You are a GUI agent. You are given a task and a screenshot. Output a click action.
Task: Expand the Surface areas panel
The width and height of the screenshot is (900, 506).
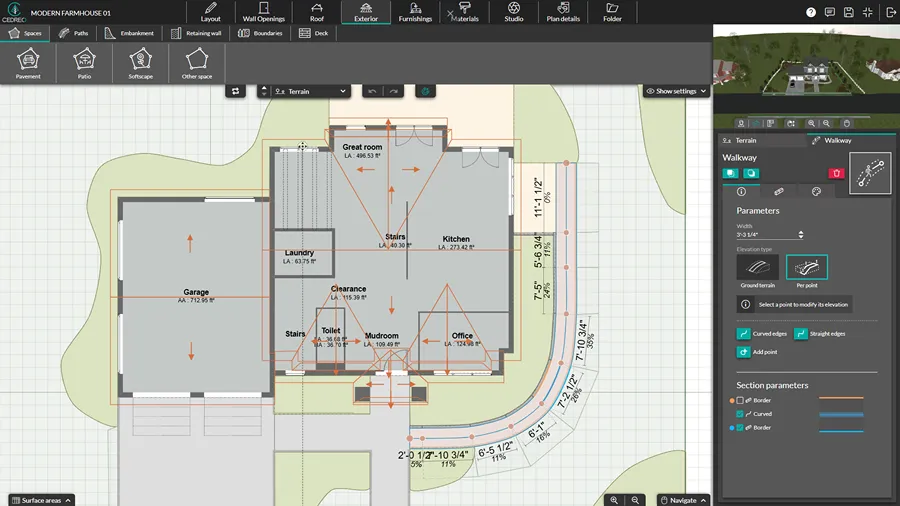(x=41, y=500)
